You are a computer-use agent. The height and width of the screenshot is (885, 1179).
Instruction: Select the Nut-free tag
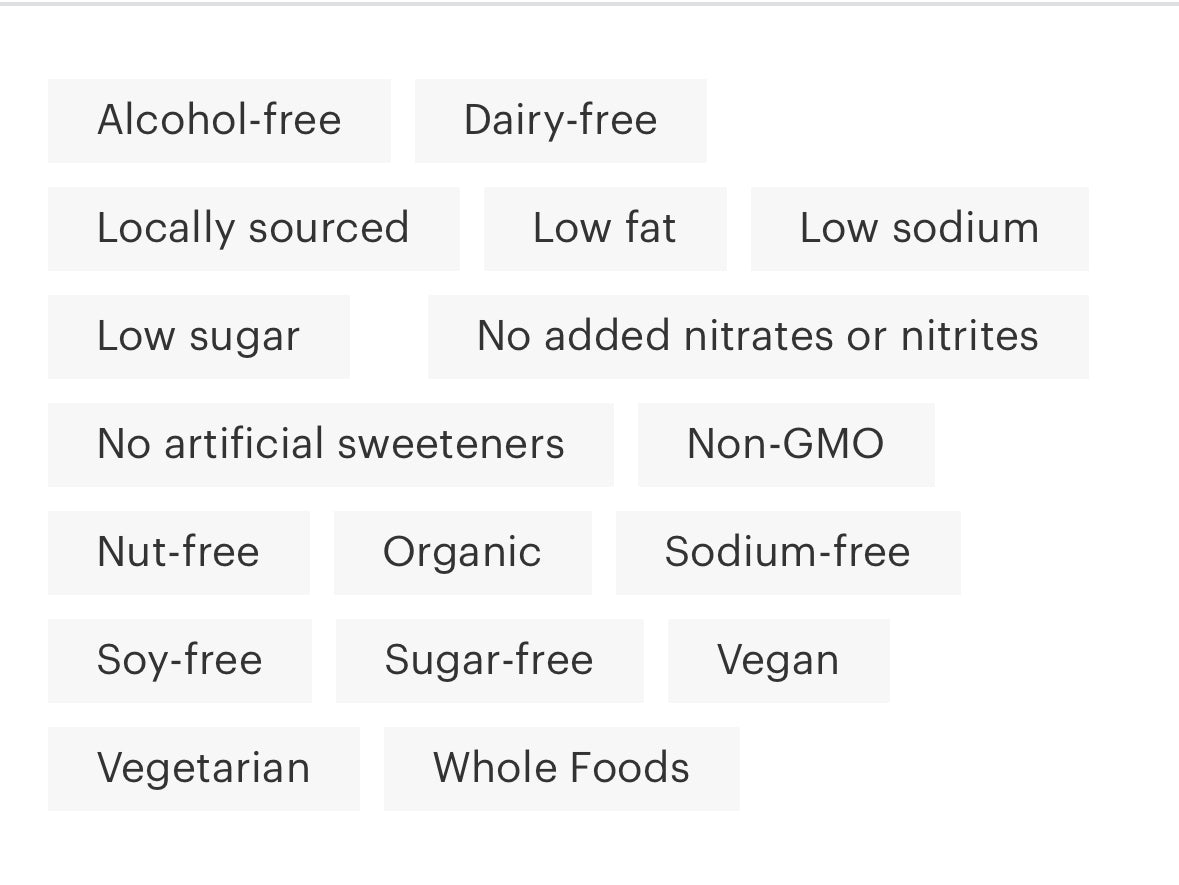(178, 553)
